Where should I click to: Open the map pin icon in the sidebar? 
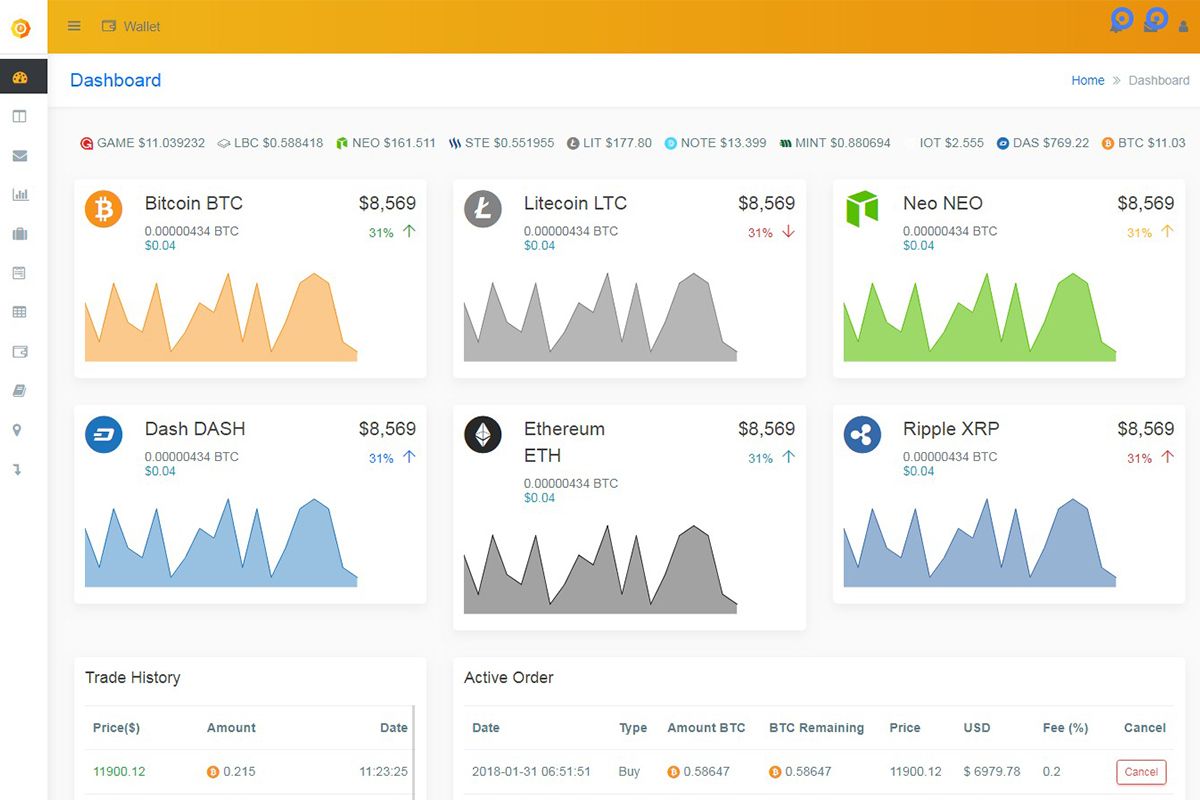point(17,430)
